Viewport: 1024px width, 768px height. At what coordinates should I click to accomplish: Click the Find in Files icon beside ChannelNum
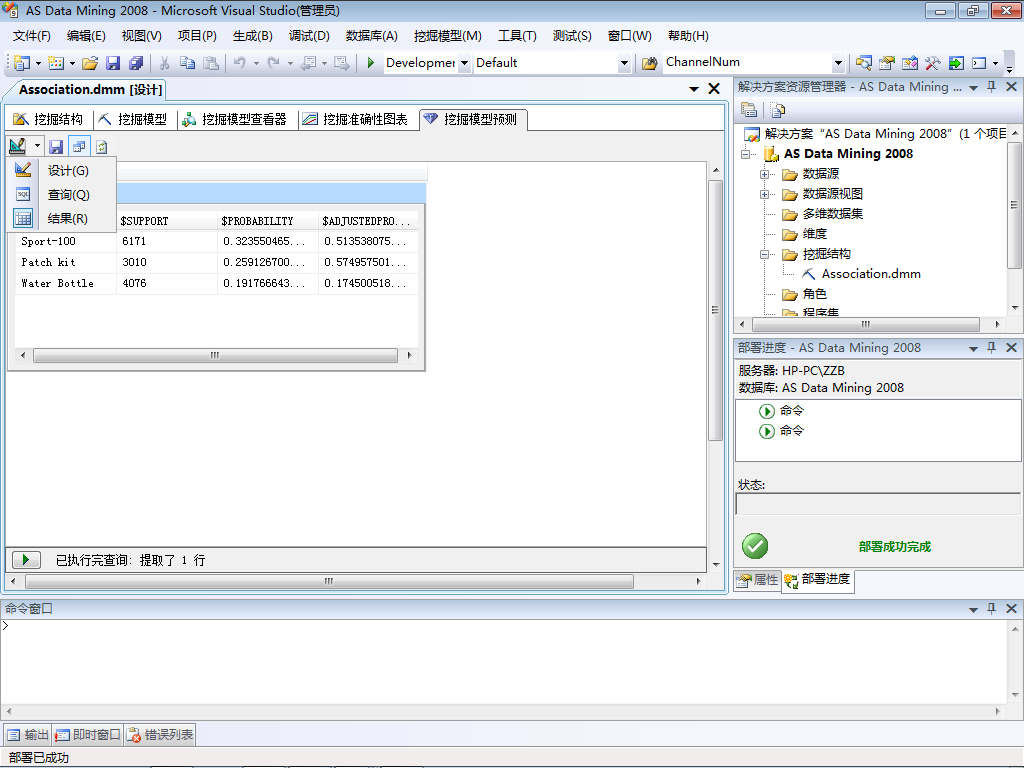click(x=649, y=63)
